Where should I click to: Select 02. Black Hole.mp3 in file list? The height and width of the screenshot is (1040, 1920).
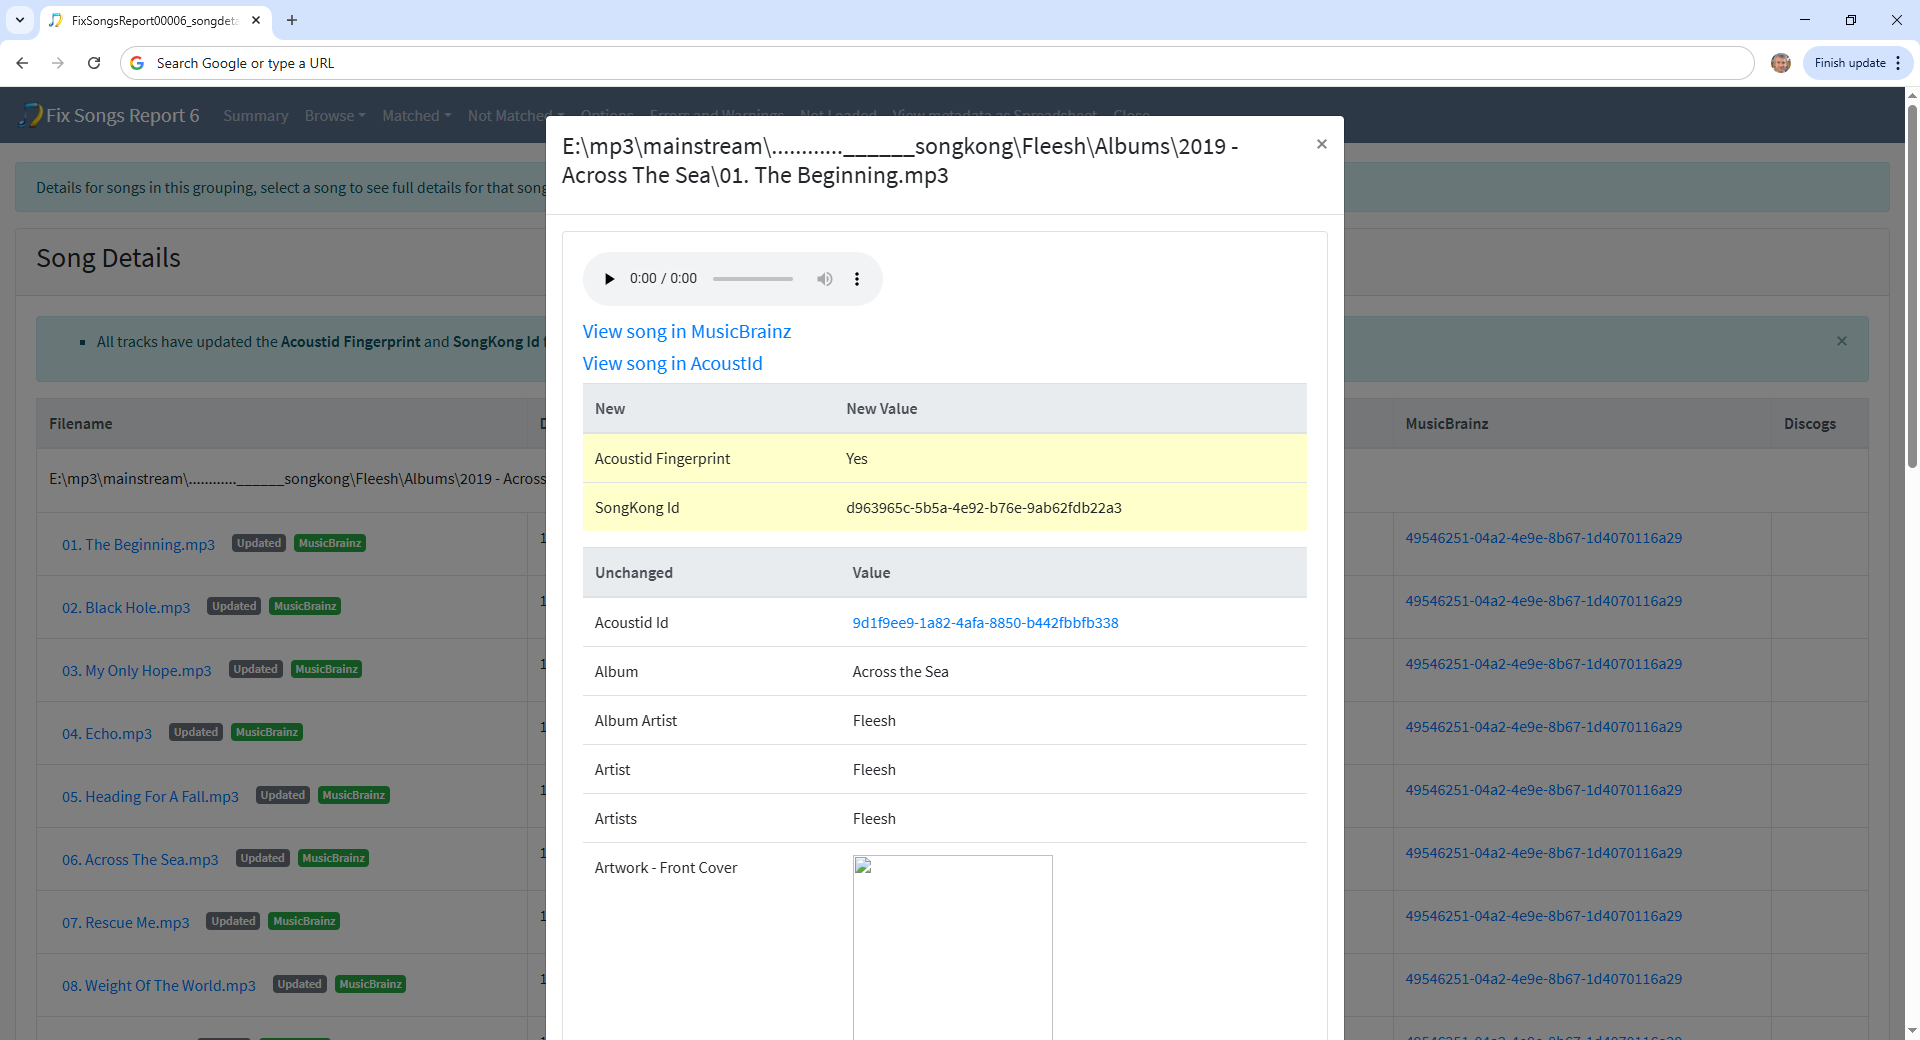(x=126, y=608)
